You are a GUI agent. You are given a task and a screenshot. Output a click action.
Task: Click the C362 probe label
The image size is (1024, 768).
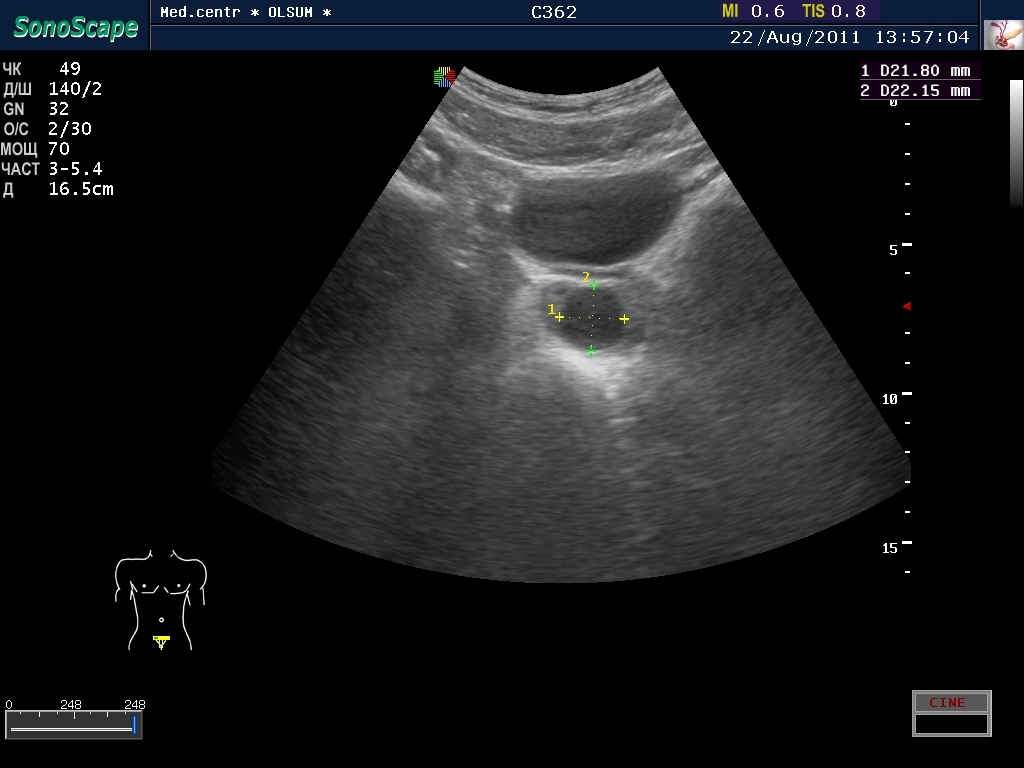(x=554, y=13)
